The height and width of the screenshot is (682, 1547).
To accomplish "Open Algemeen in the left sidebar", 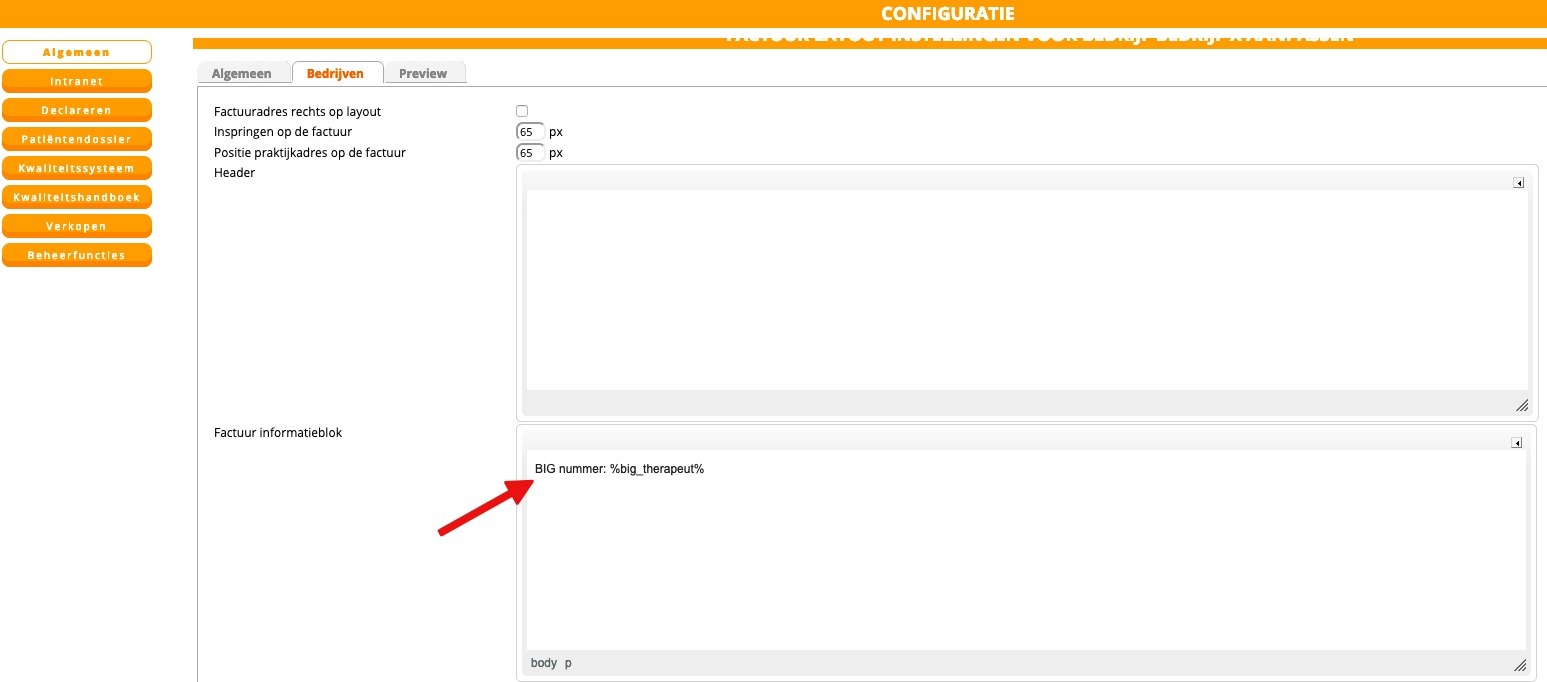I will click(x=76, y=52).
